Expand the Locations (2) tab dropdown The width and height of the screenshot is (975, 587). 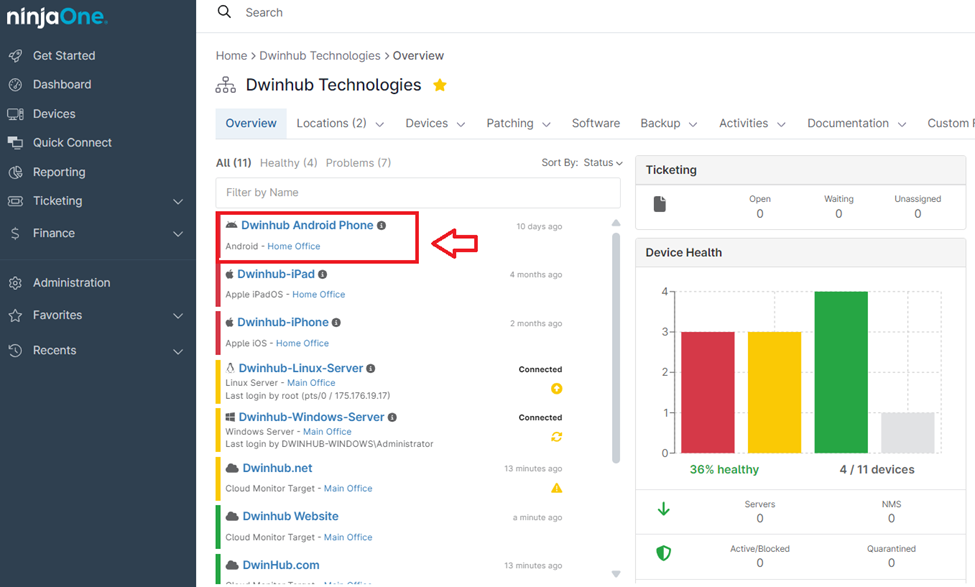(380, 125)
